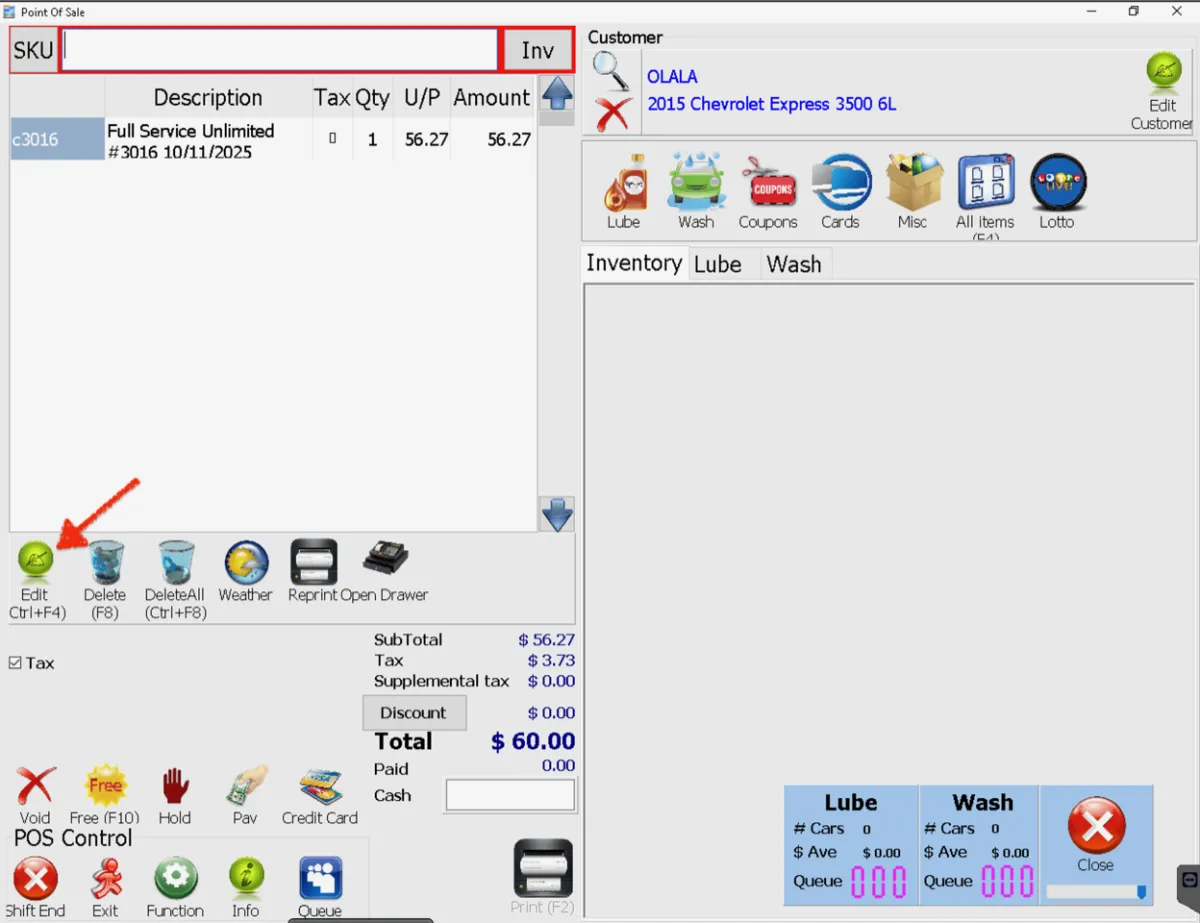Click the Edit Customer icon
The image size is (1200, 923).
pyautogui.click(x=1163, y=72)
